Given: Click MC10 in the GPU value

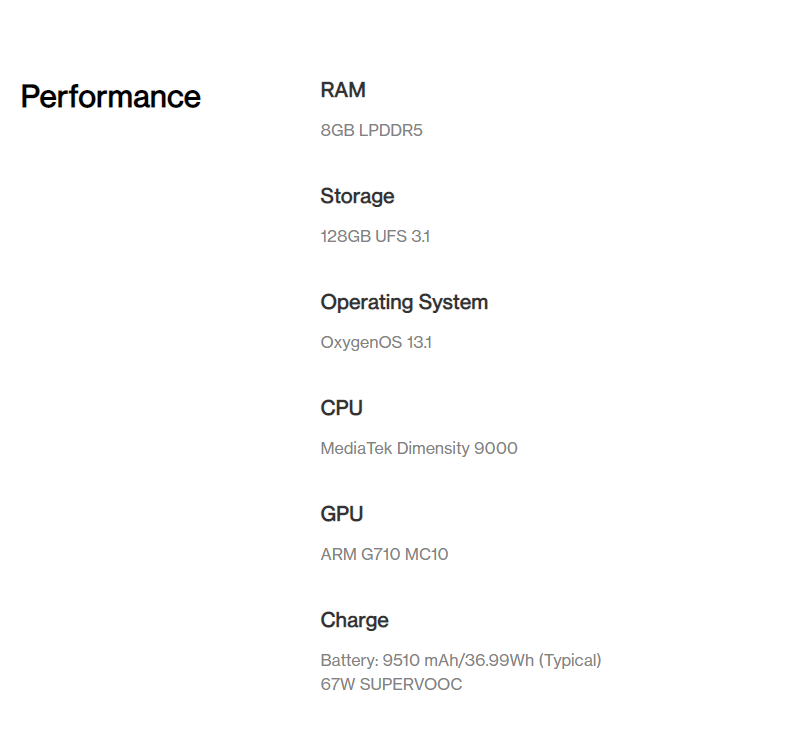Looking at the screenshot, I should tap(427, 554).
